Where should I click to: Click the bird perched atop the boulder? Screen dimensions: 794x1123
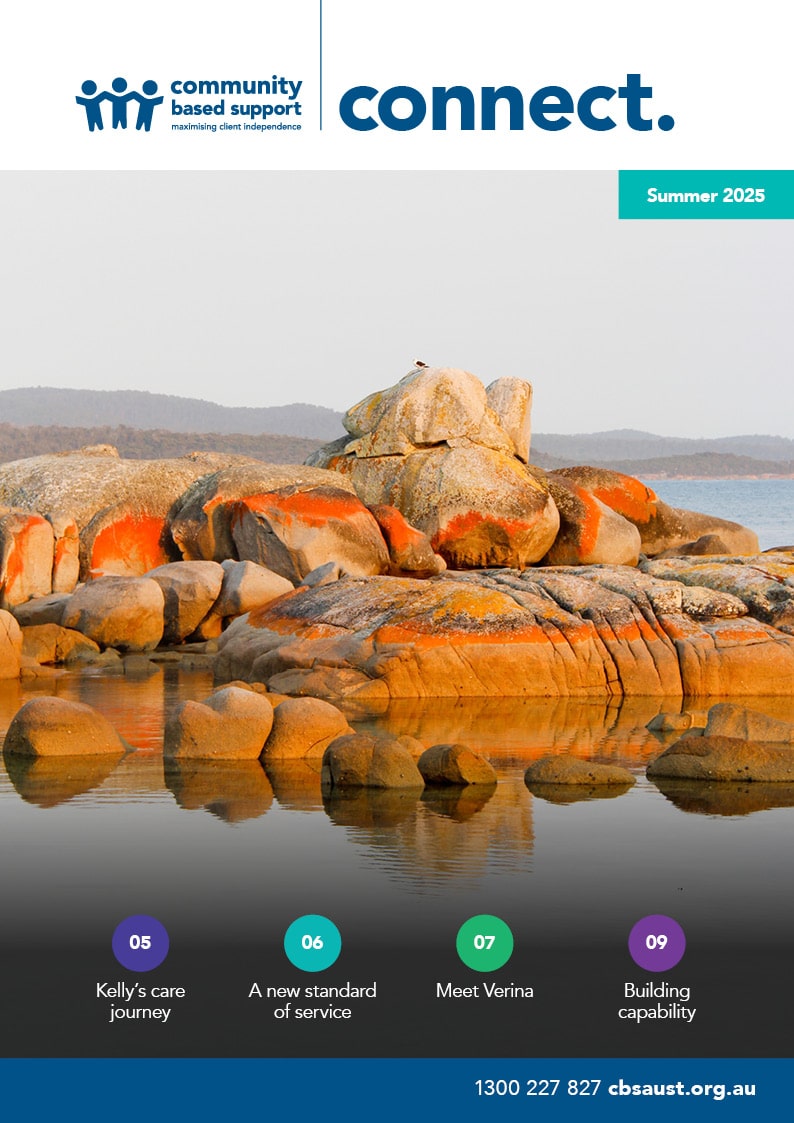point(421,364)
